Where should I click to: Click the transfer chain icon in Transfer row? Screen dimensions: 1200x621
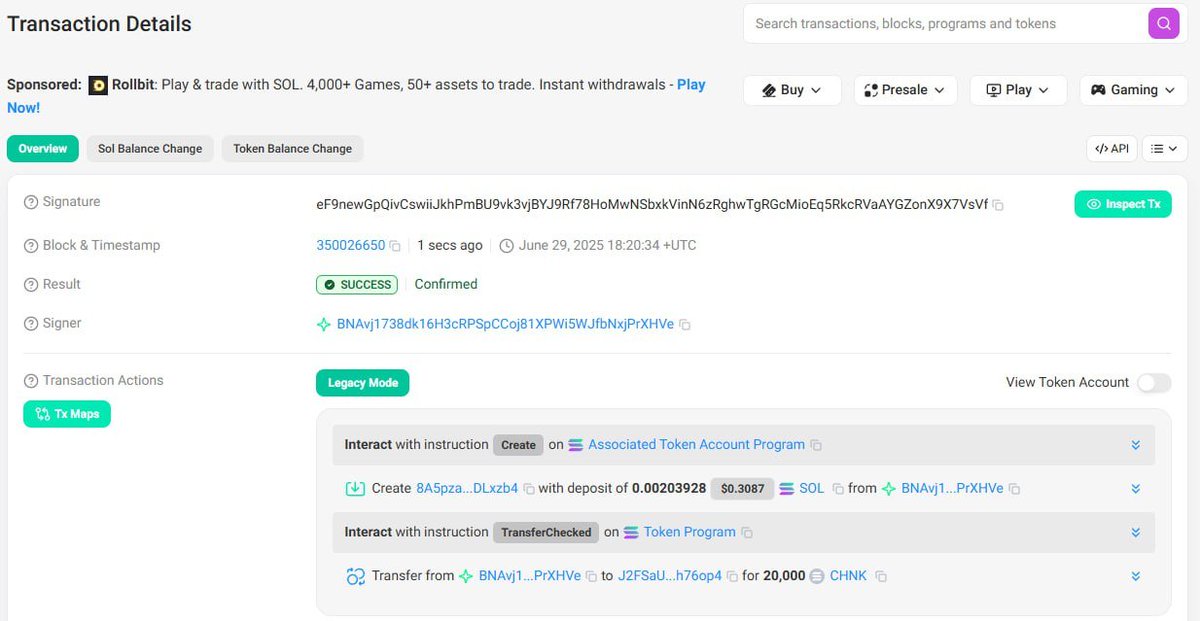[355, 577]
